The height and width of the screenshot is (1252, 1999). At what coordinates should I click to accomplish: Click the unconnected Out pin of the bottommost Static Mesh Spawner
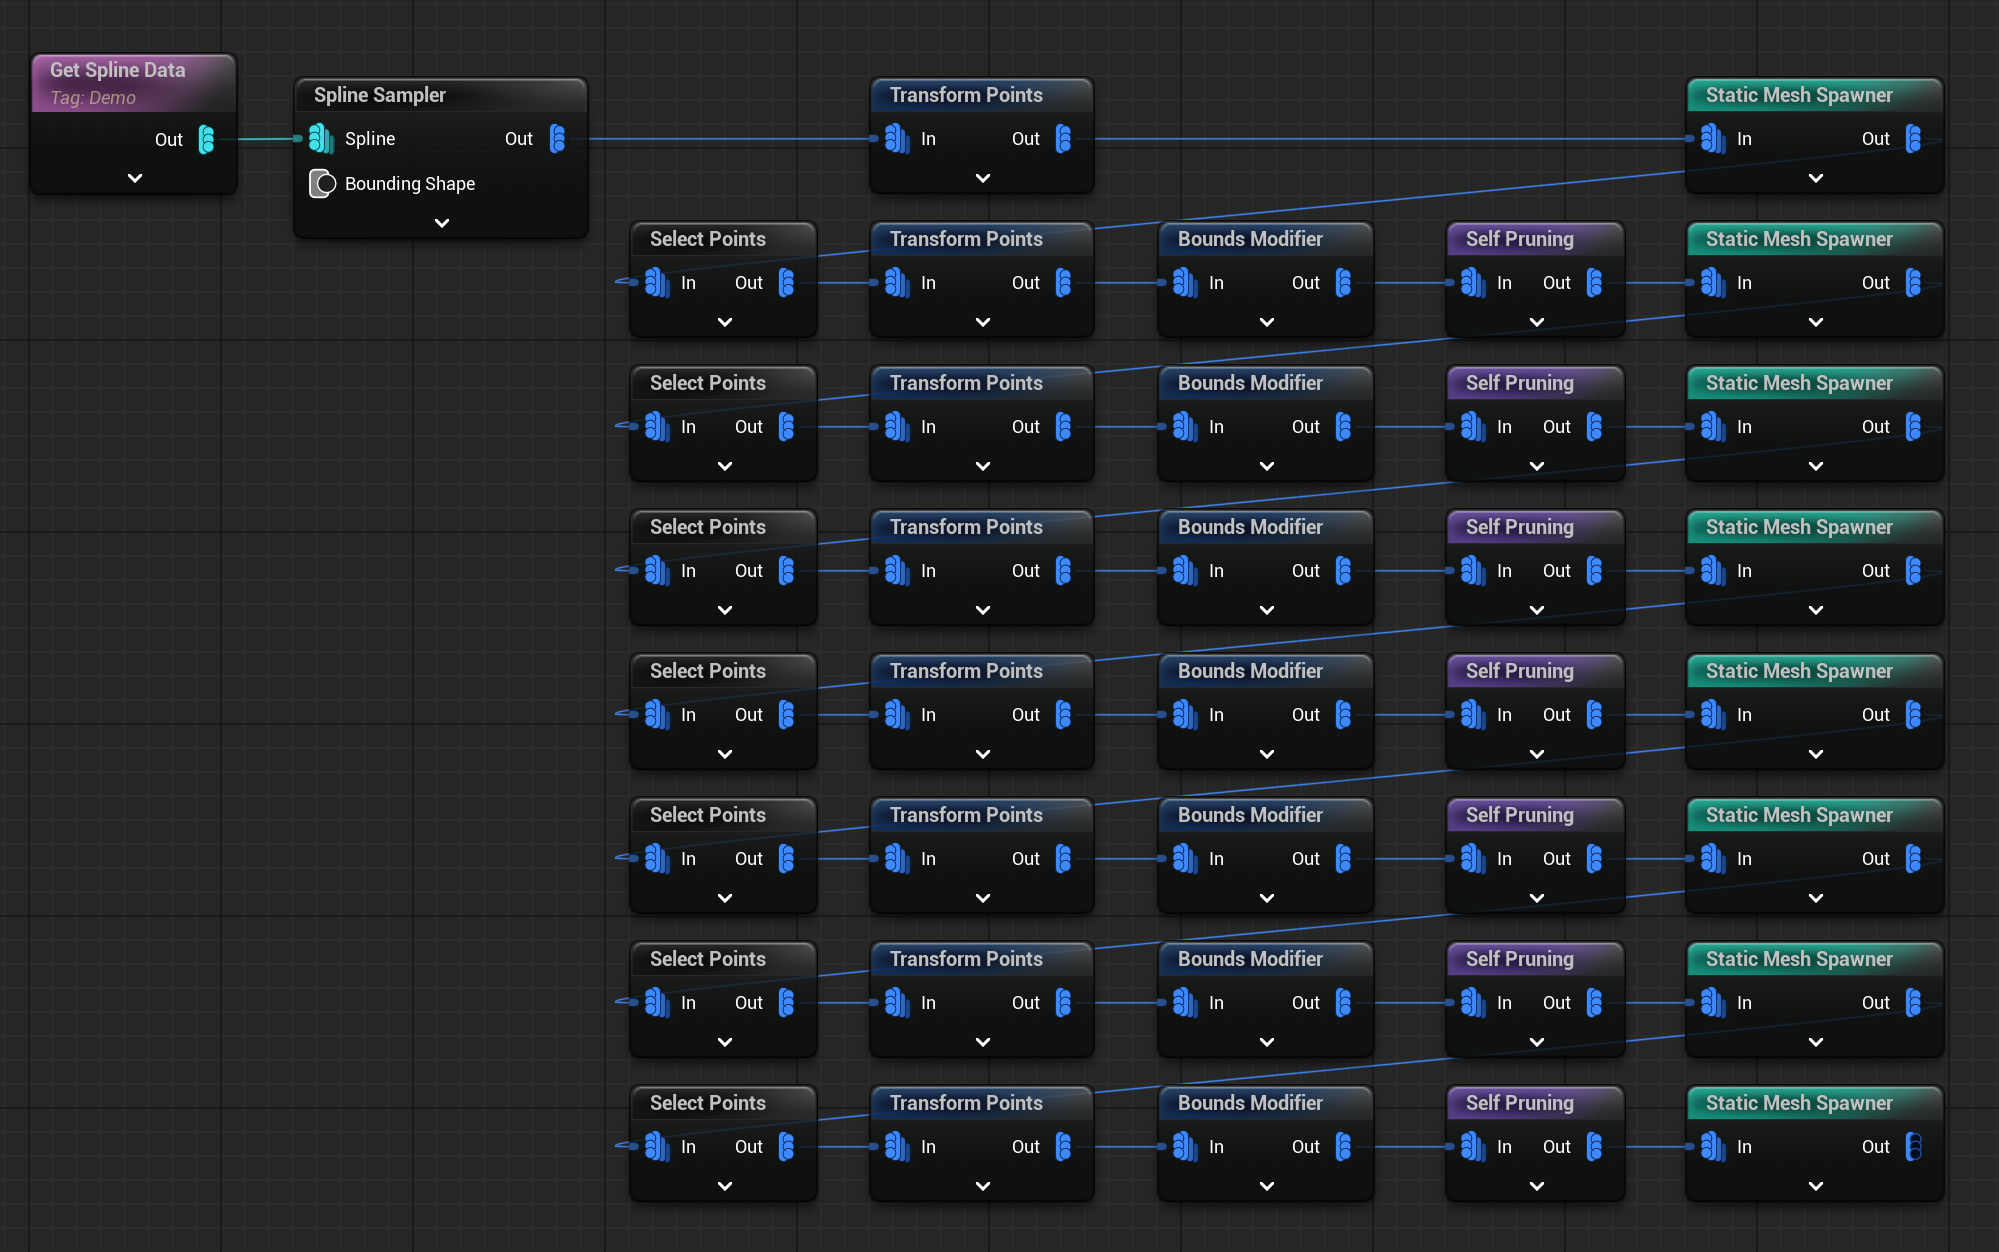(x=1913, y=1147)
